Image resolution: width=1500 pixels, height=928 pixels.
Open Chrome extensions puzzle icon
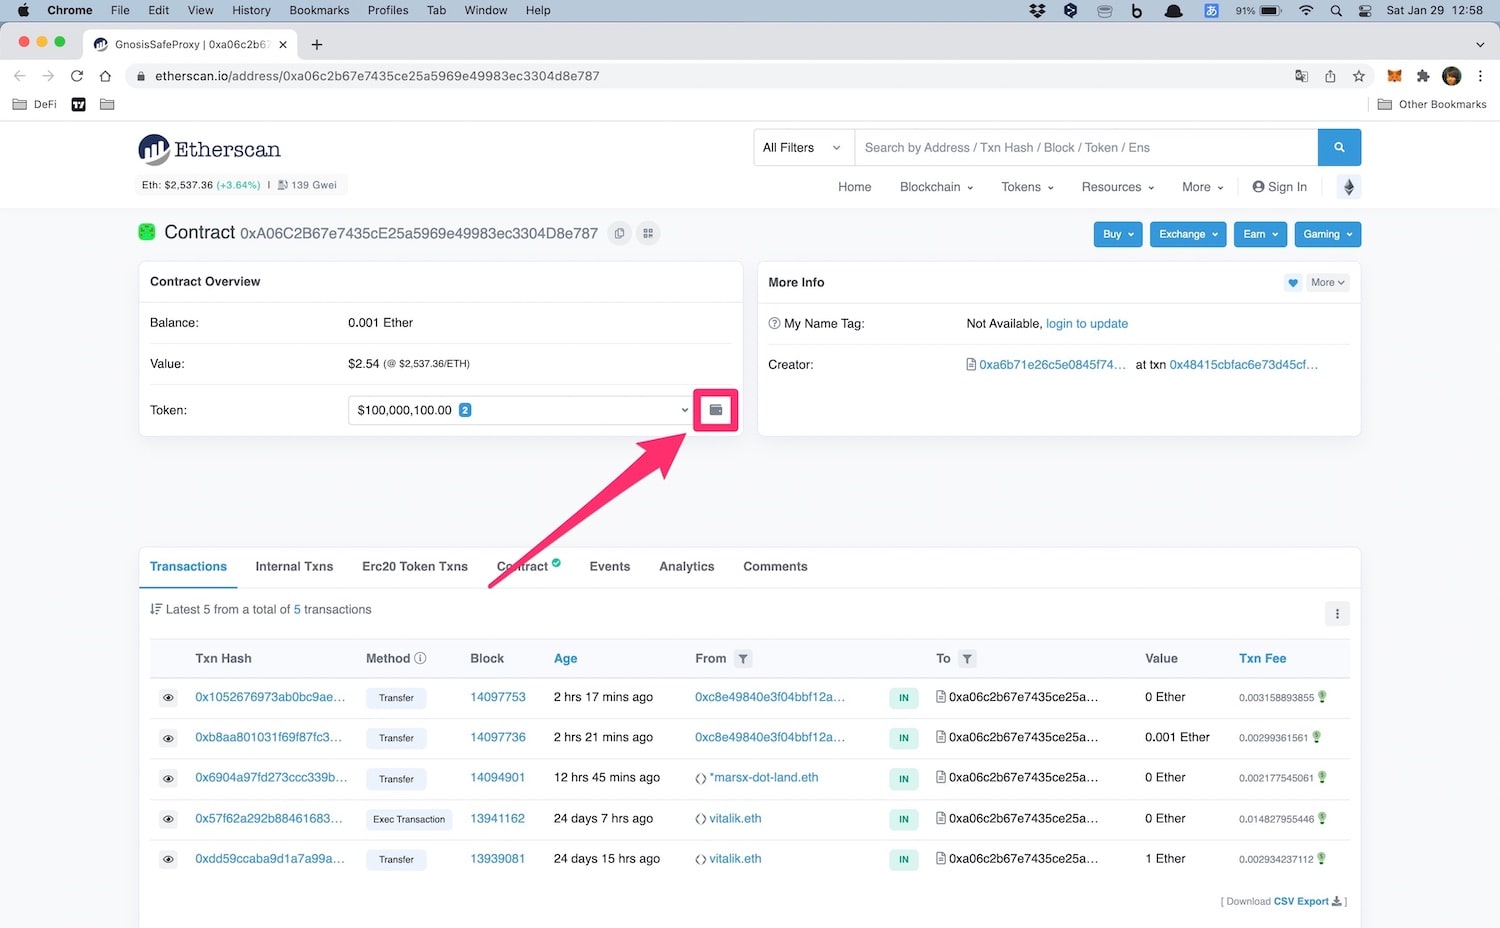point(1423,76)
